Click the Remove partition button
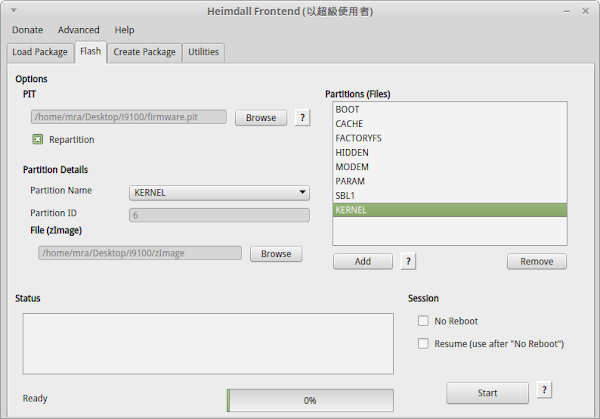 (x=536, y=261)
